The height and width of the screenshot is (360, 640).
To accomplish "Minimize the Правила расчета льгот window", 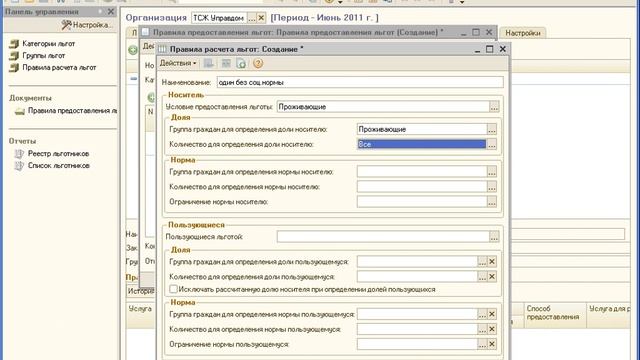I will click(x=477, y=49).
